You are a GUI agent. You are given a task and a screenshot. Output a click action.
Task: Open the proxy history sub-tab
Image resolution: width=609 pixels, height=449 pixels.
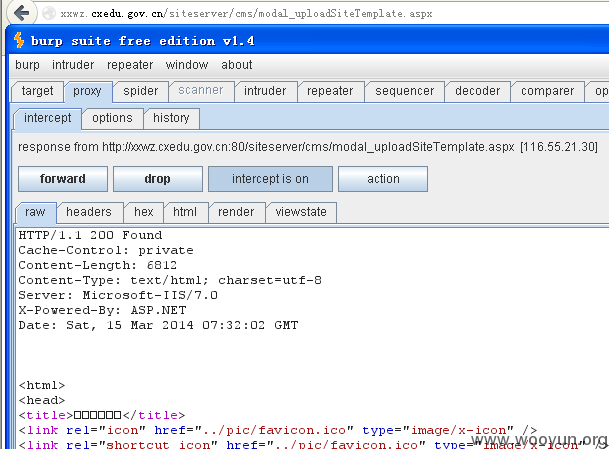(x=171, y=118)
